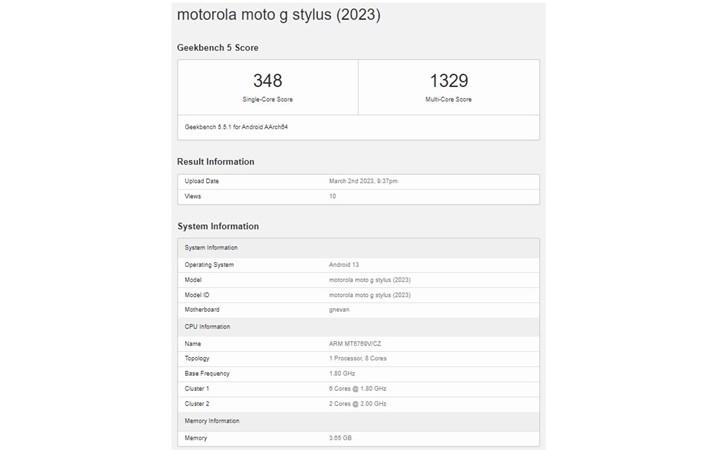Screen dimensions: 720x450
Task: Click the CPU name ARM MT6769V/CZ
Action: click(355, 343)
